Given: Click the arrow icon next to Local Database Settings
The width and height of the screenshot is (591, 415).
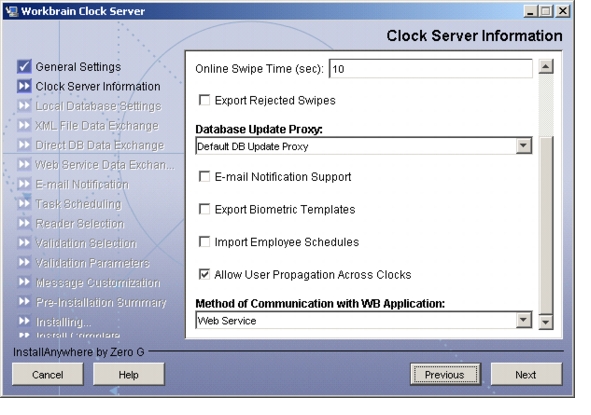Looking at the screenshot, I should [x=24, y=106].
